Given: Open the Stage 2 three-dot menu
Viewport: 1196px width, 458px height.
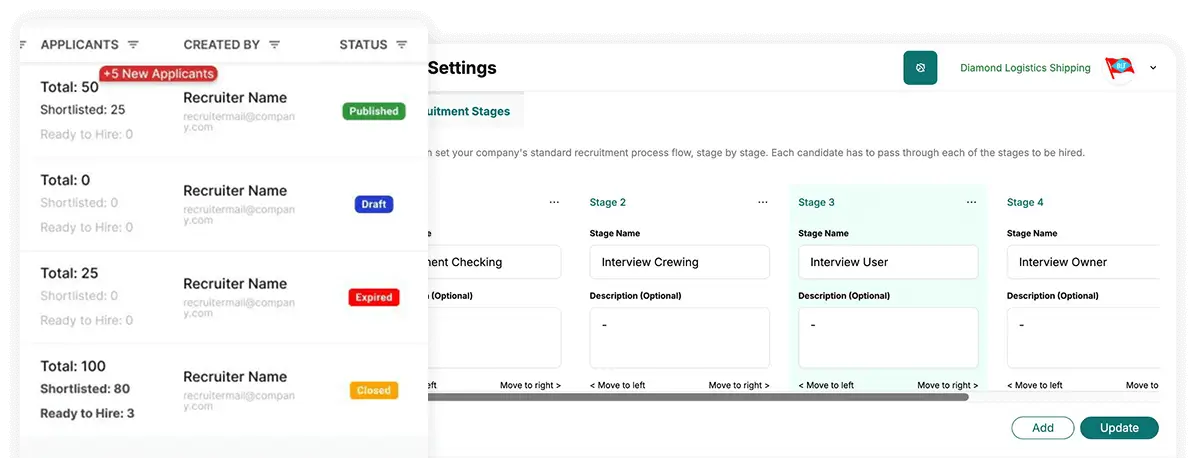Looking at the screenshot, I should [763, 202].
